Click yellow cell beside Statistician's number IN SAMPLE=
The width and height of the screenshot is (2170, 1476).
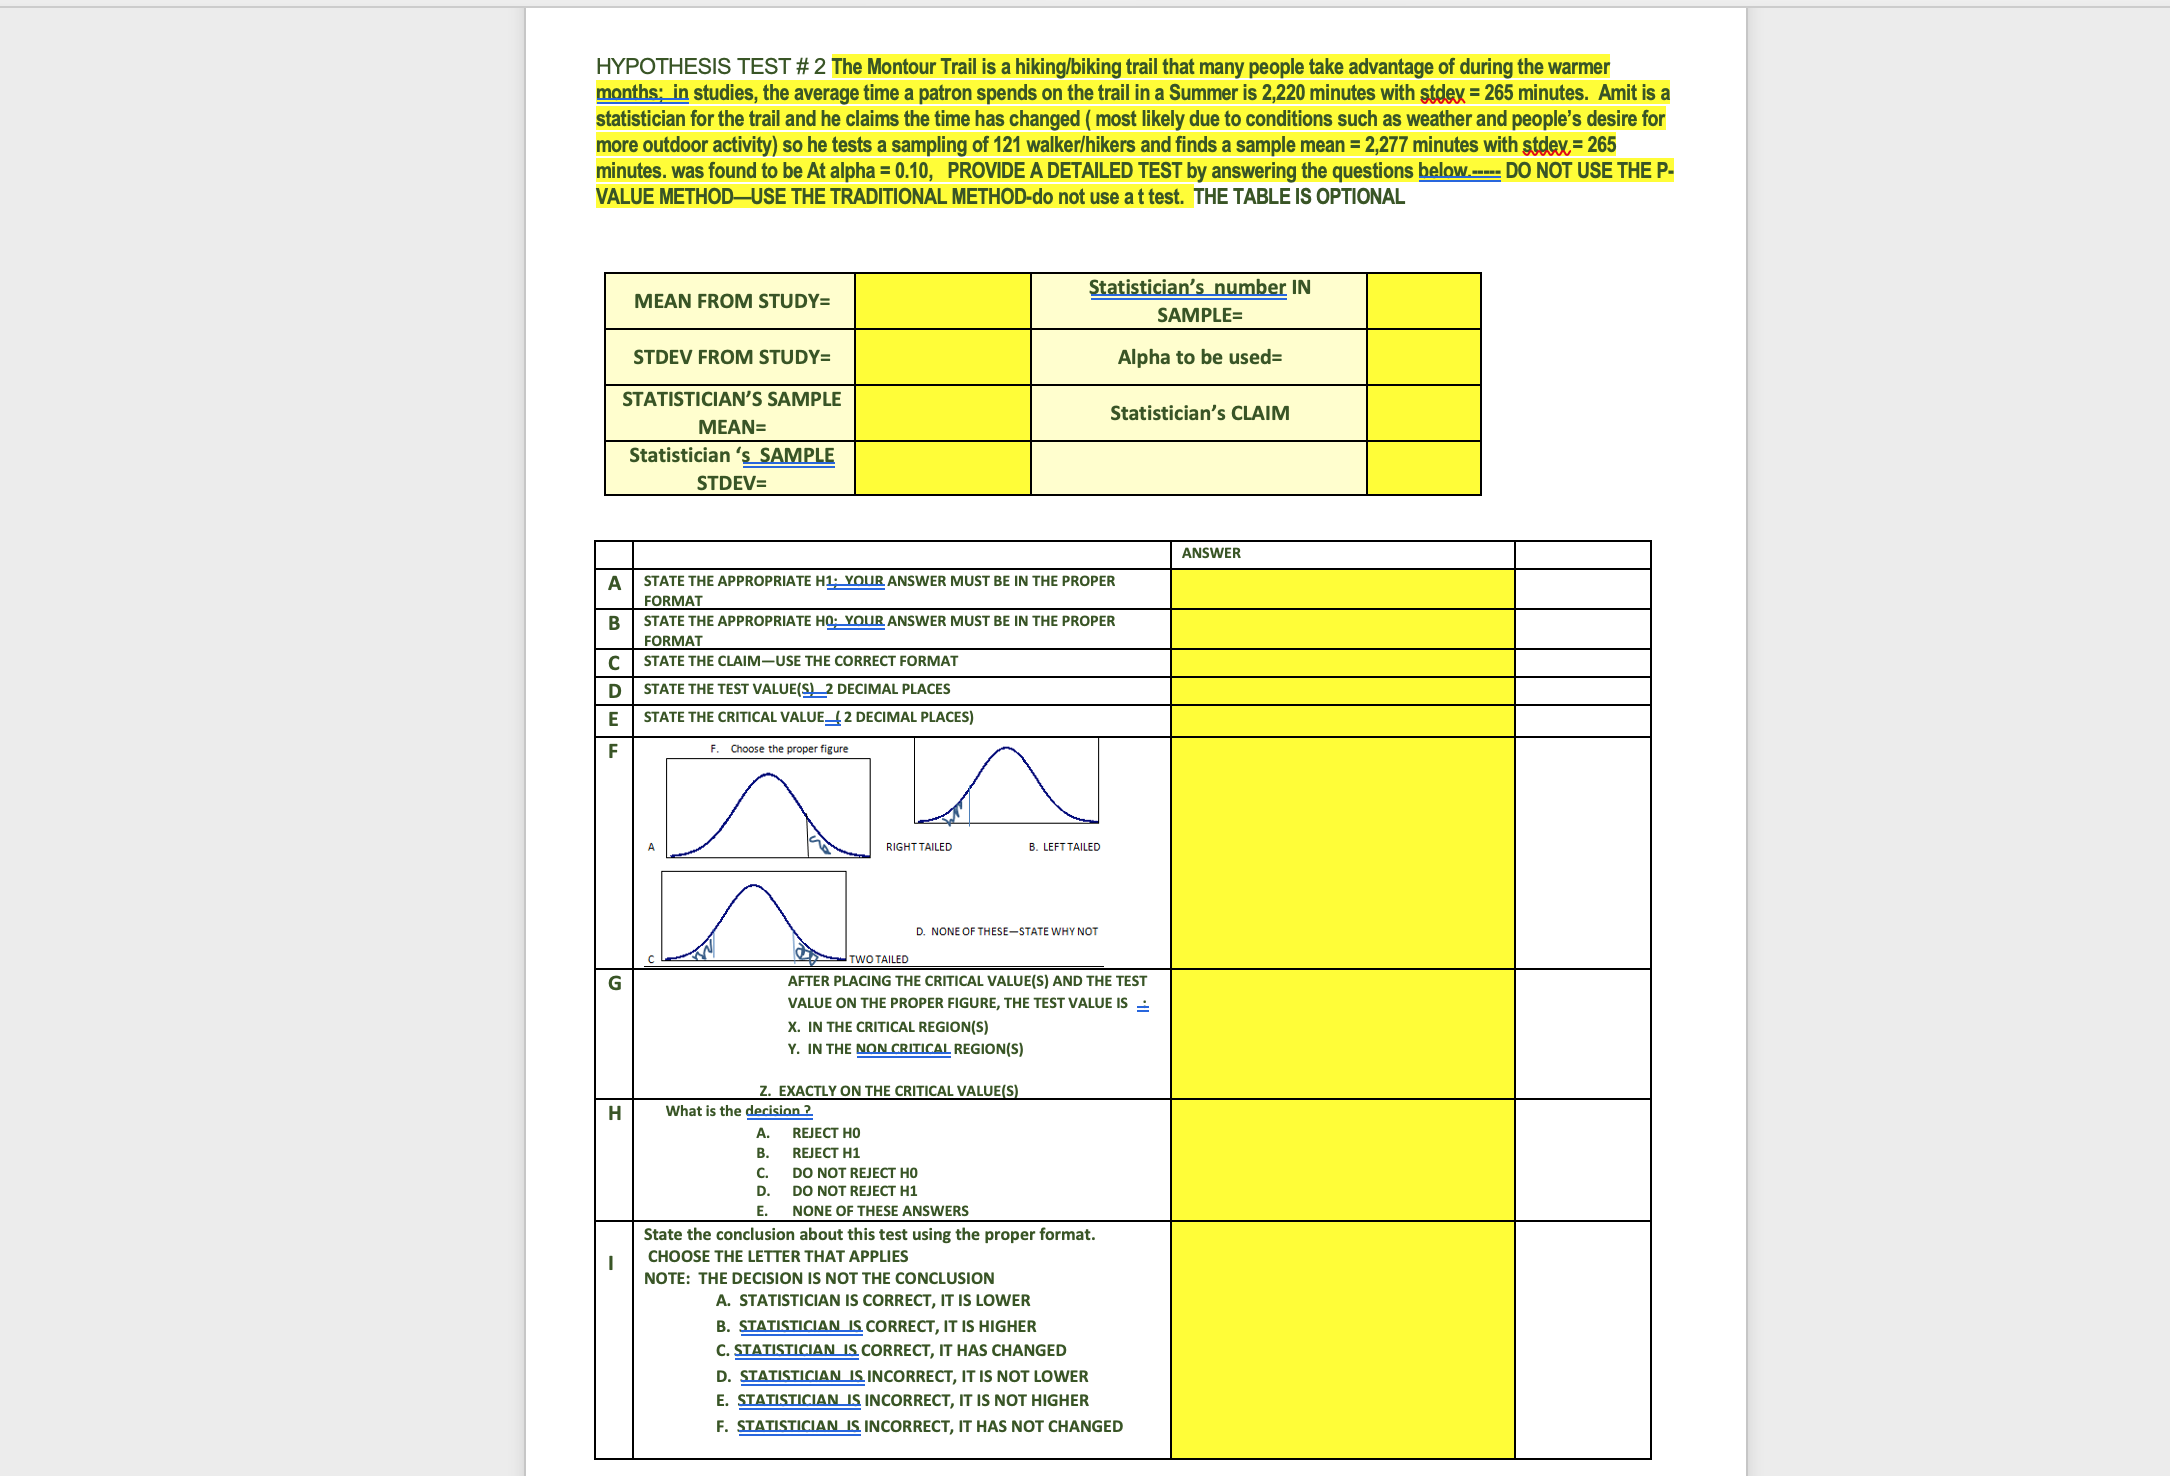1423,301
